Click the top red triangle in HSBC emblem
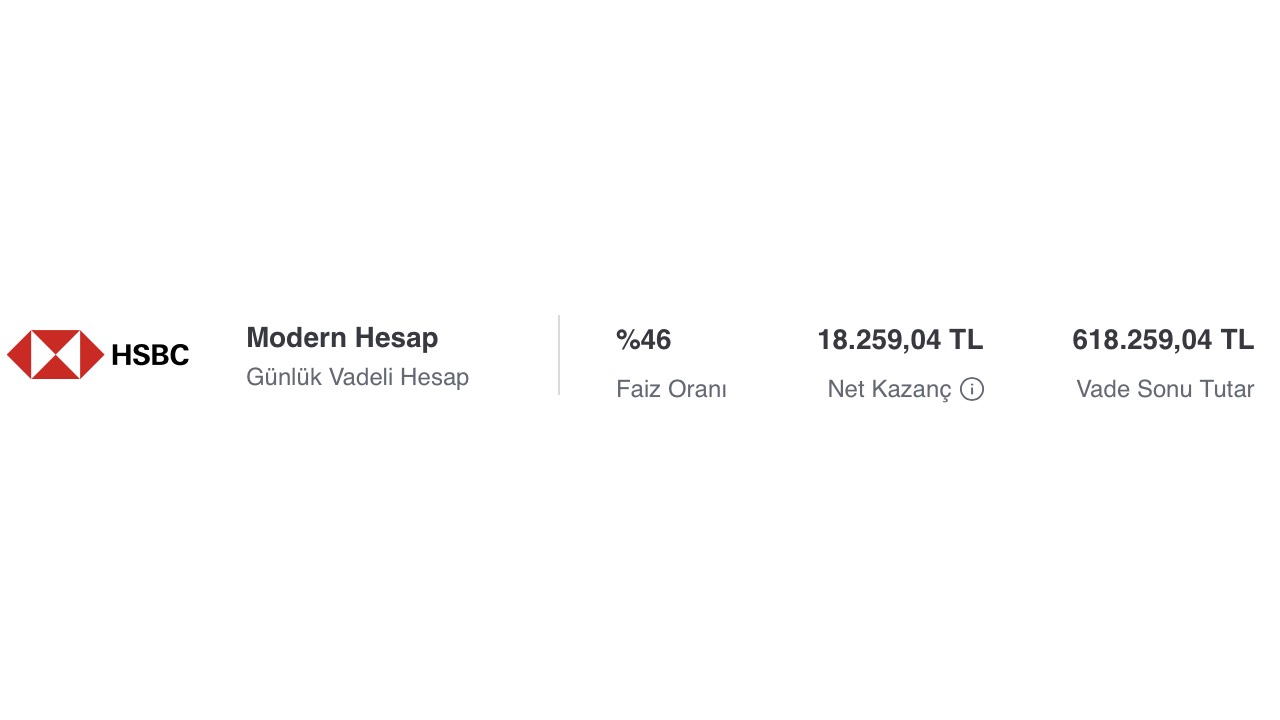1280x720 pixels. (x=56, y=338)
